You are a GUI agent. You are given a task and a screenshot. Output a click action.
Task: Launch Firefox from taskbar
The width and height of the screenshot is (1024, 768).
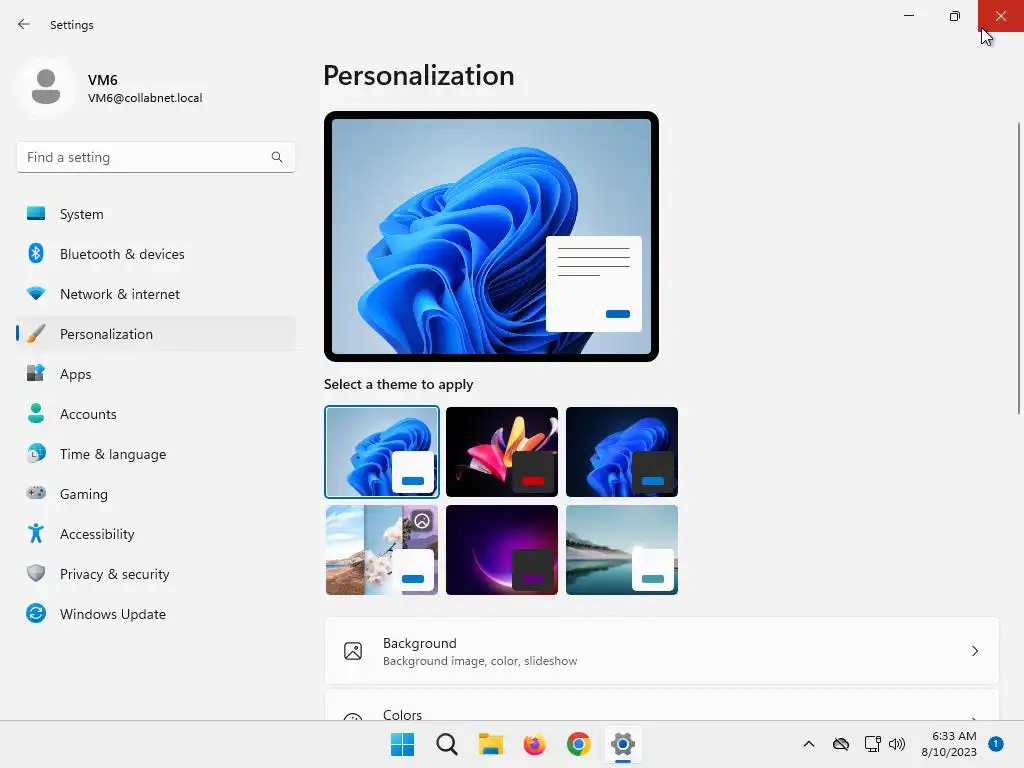(534, 744)
